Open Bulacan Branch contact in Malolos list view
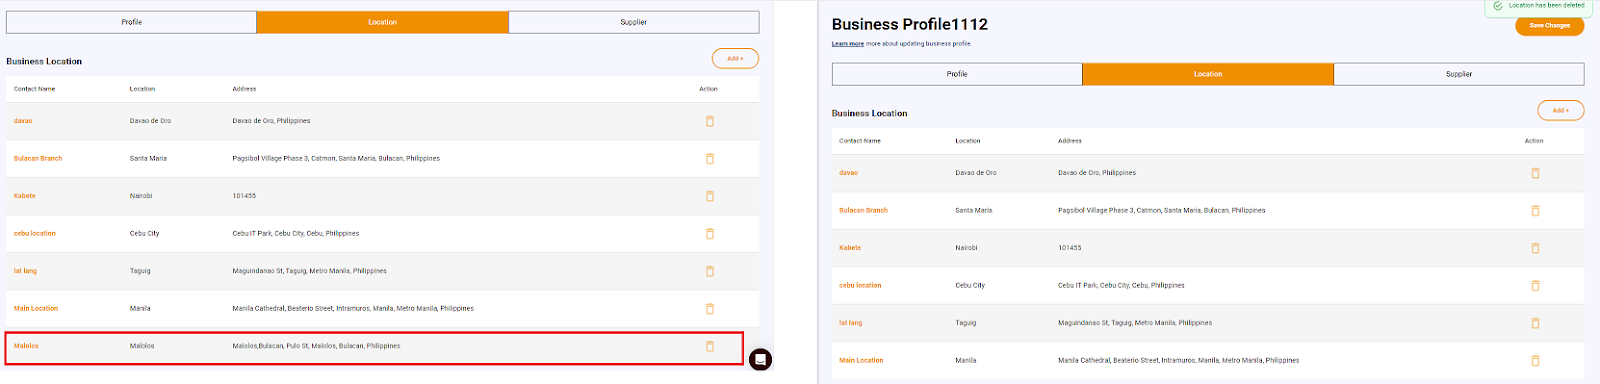The image size is (1600, 384). pos(38,158)
